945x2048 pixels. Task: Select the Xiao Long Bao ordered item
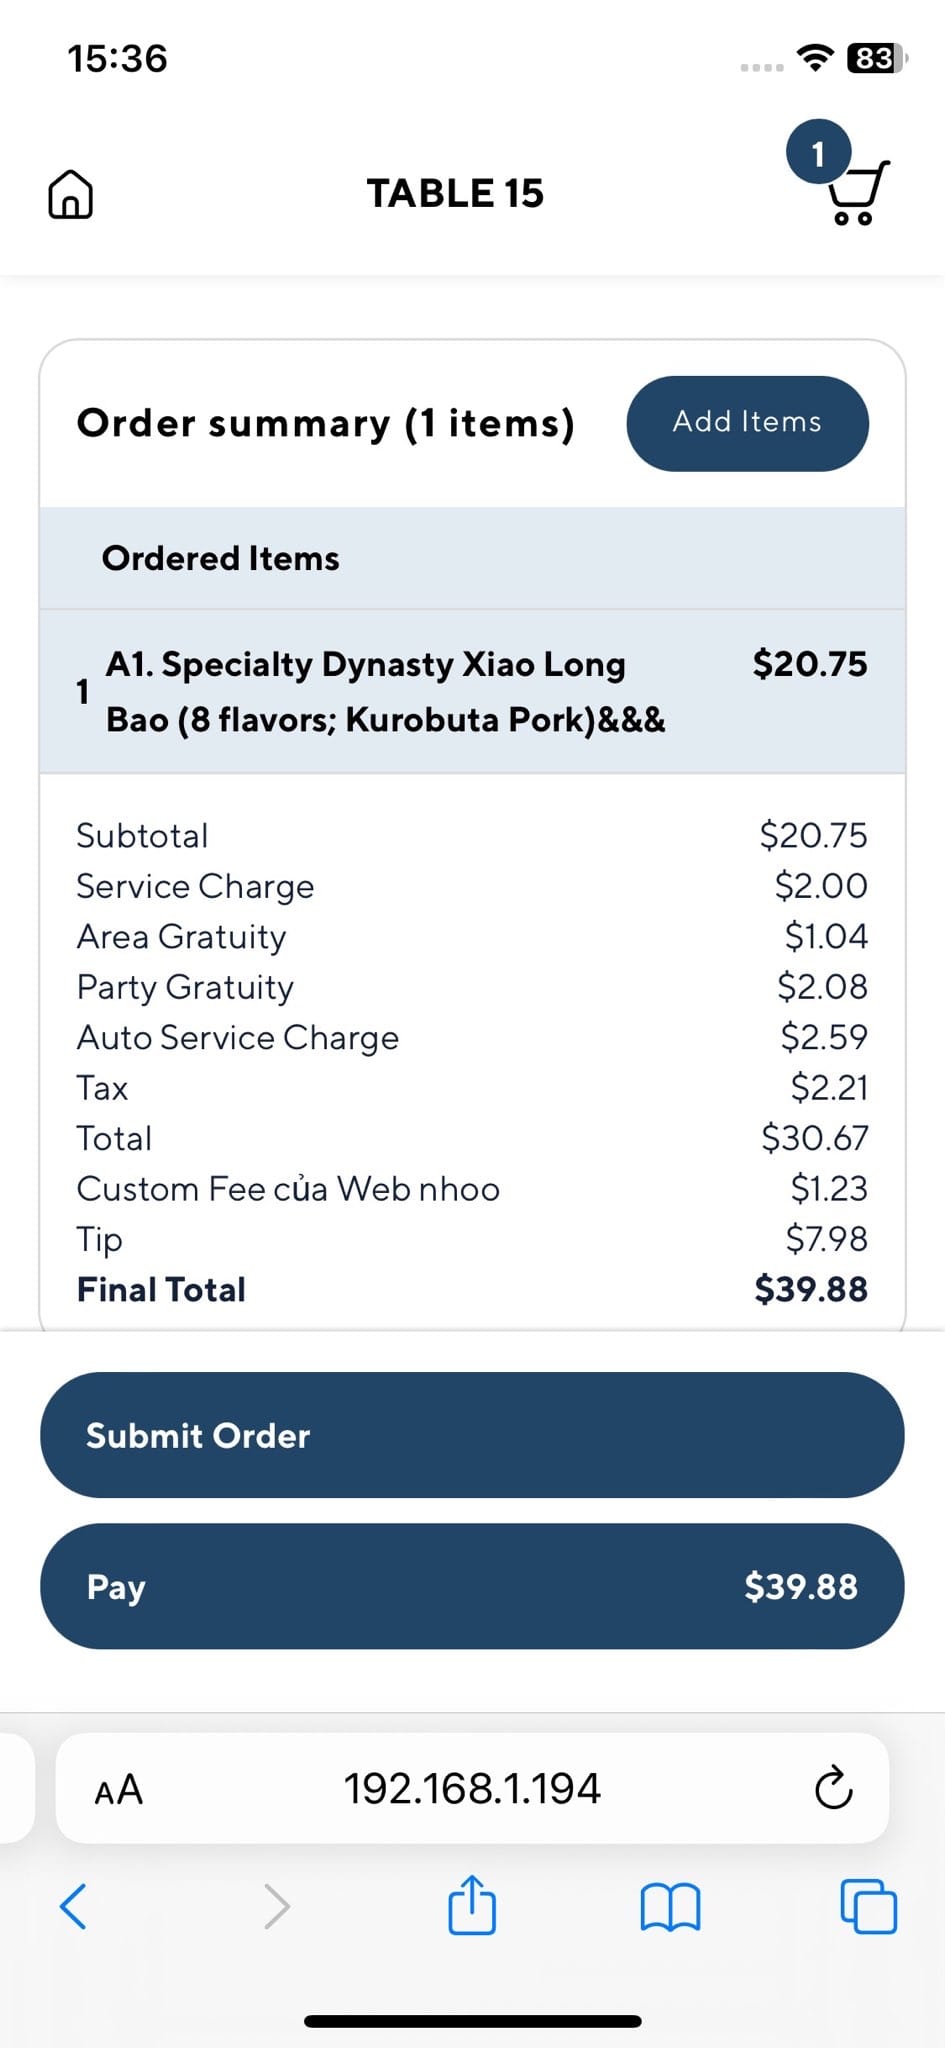coord(385,691)
